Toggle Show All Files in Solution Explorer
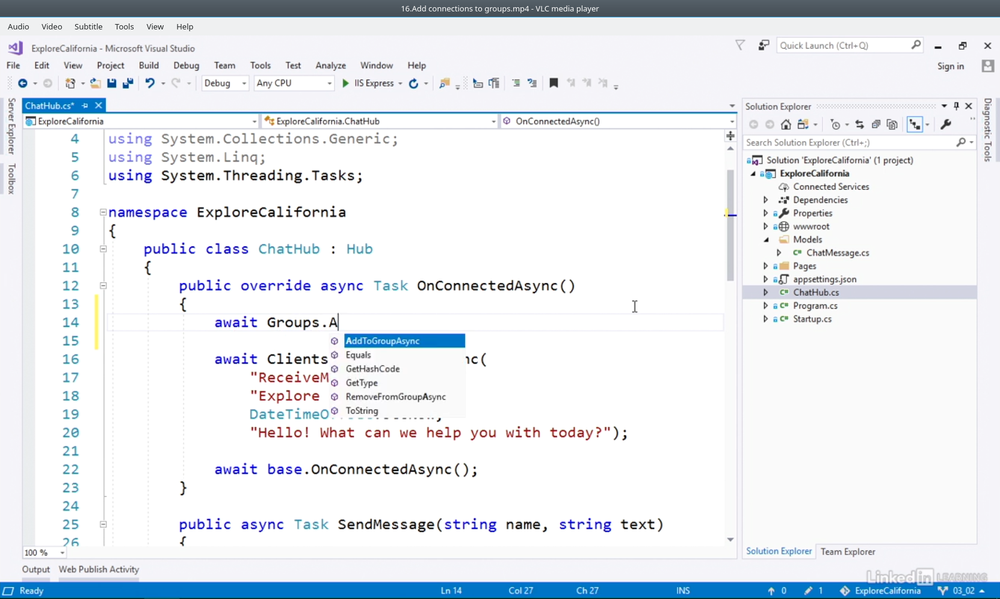1000x599 pixels. [892, 125]
